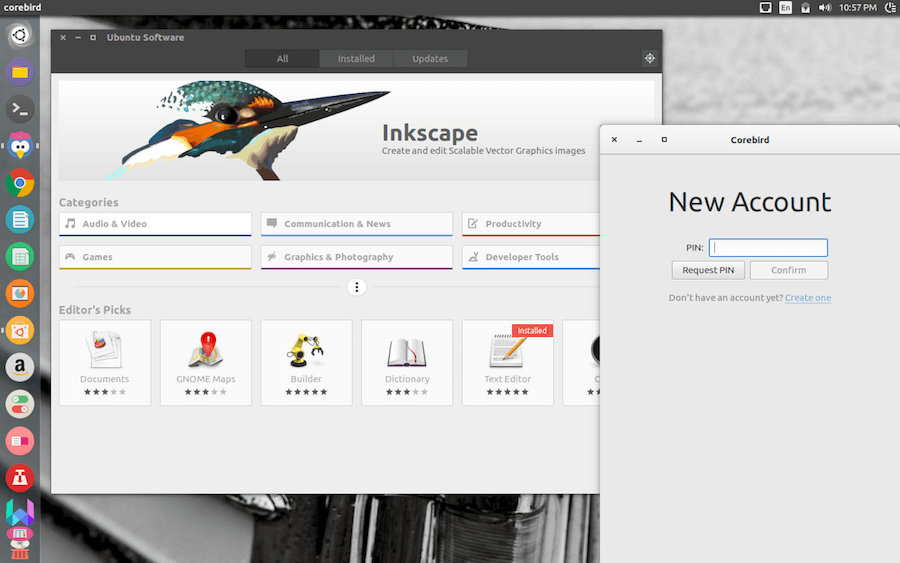Image resolution: width=900 pixels, height=563 pixels.
Task: Open the Builder app card
Action: 306,363
